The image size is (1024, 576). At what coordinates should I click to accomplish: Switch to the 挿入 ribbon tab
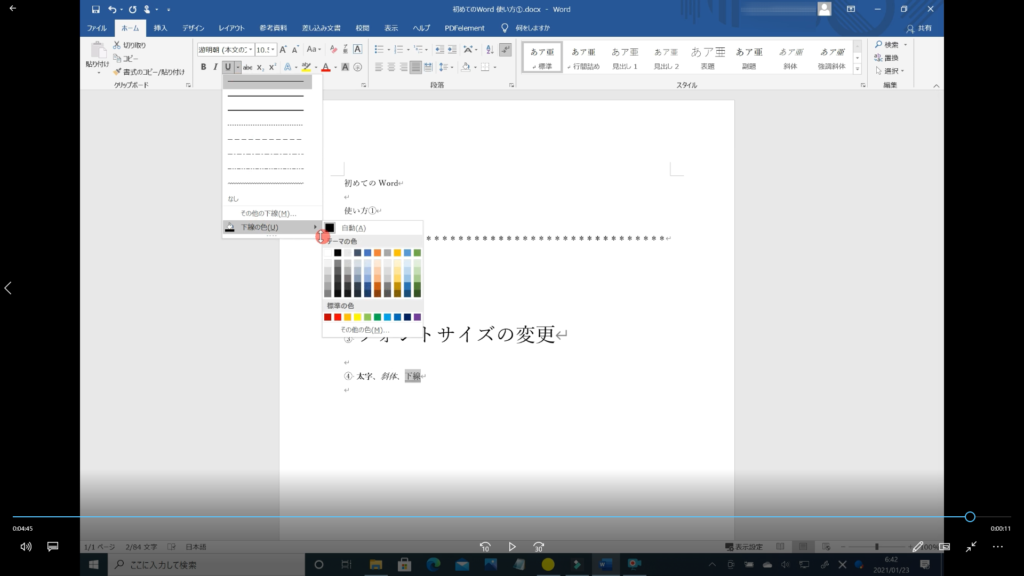pyautogui.click(x=160, y=28)
